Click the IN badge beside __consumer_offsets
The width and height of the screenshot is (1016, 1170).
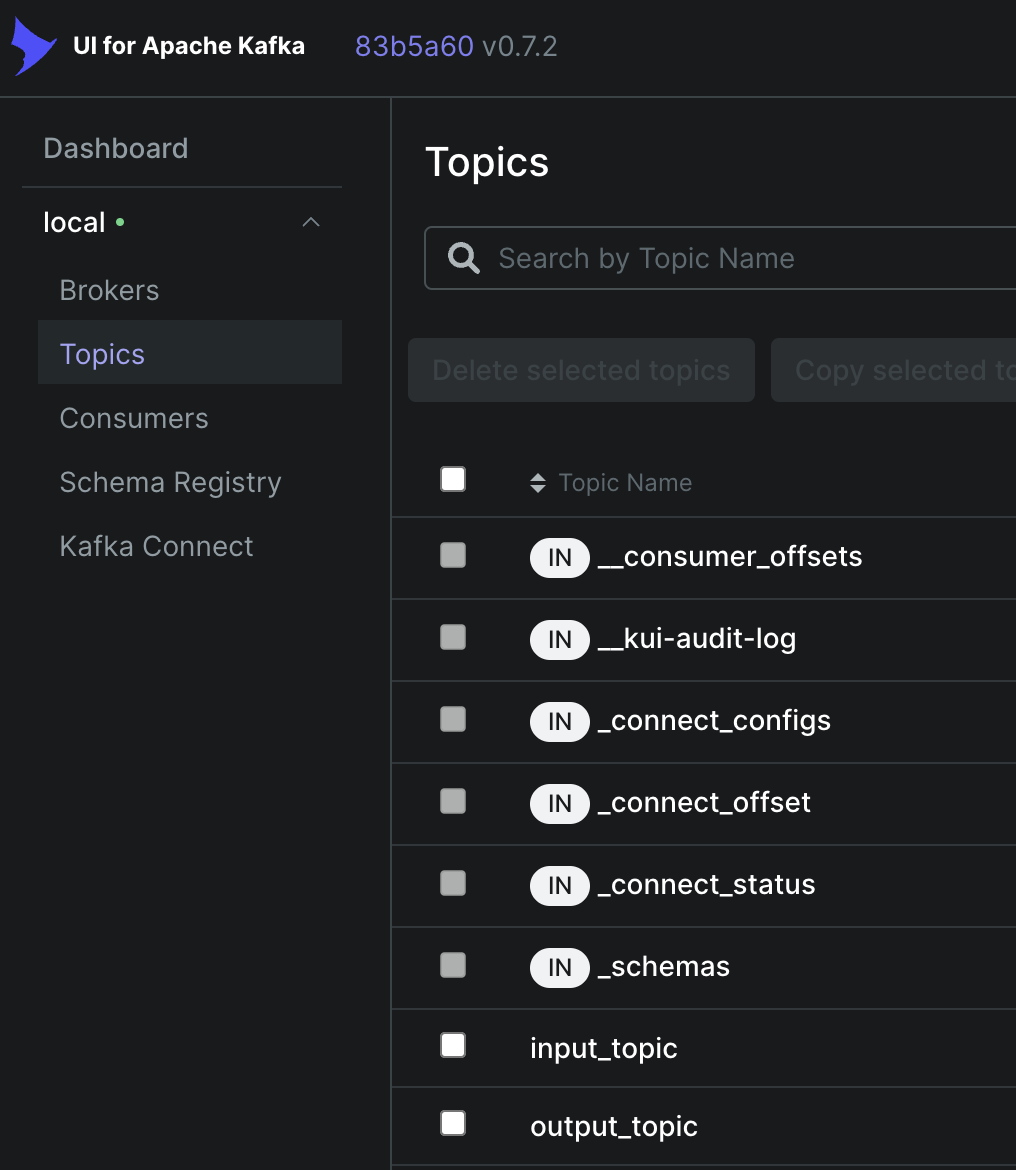(559, 557)
